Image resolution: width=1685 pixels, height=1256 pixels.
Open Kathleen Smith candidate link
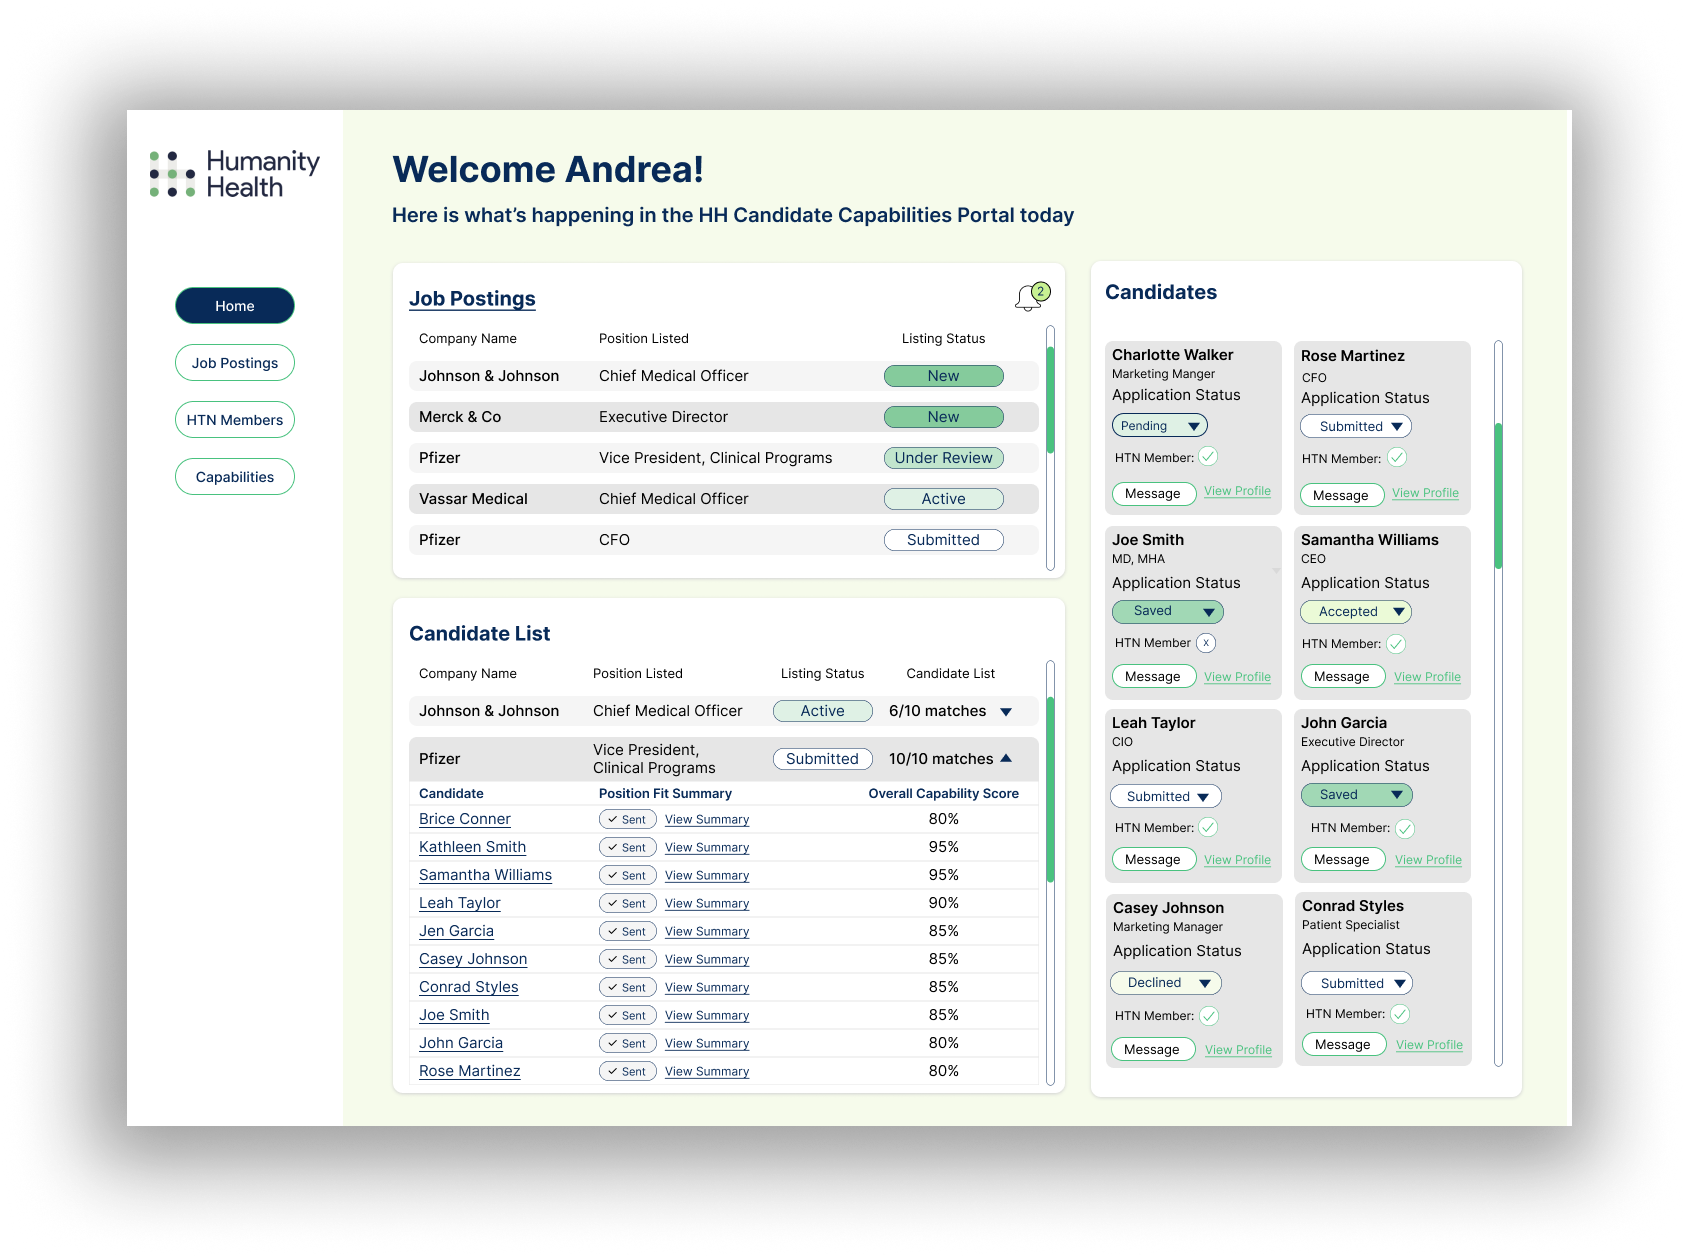472,847
